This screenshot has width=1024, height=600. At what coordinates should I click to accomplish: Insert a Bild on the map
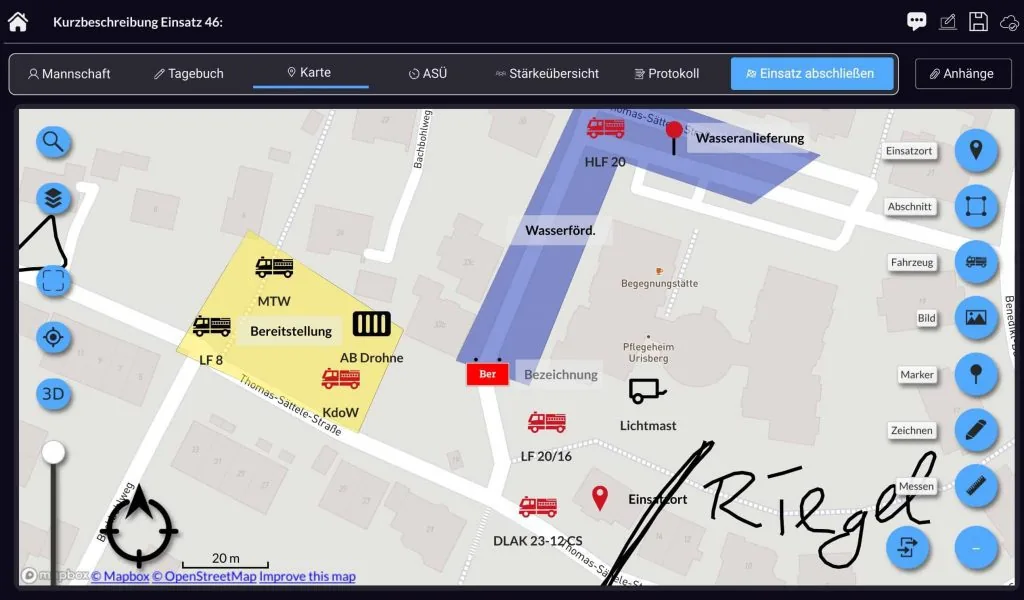(976, 318)
